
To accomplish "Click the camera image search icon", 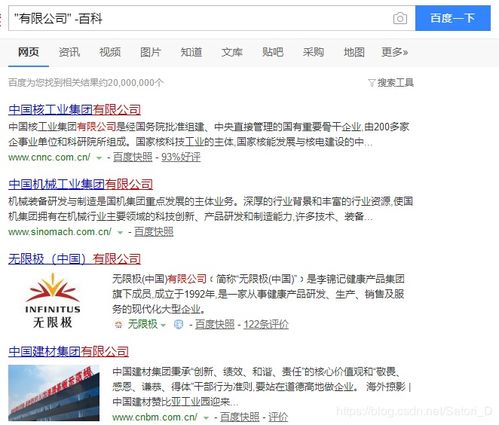I will coord(400,18).
